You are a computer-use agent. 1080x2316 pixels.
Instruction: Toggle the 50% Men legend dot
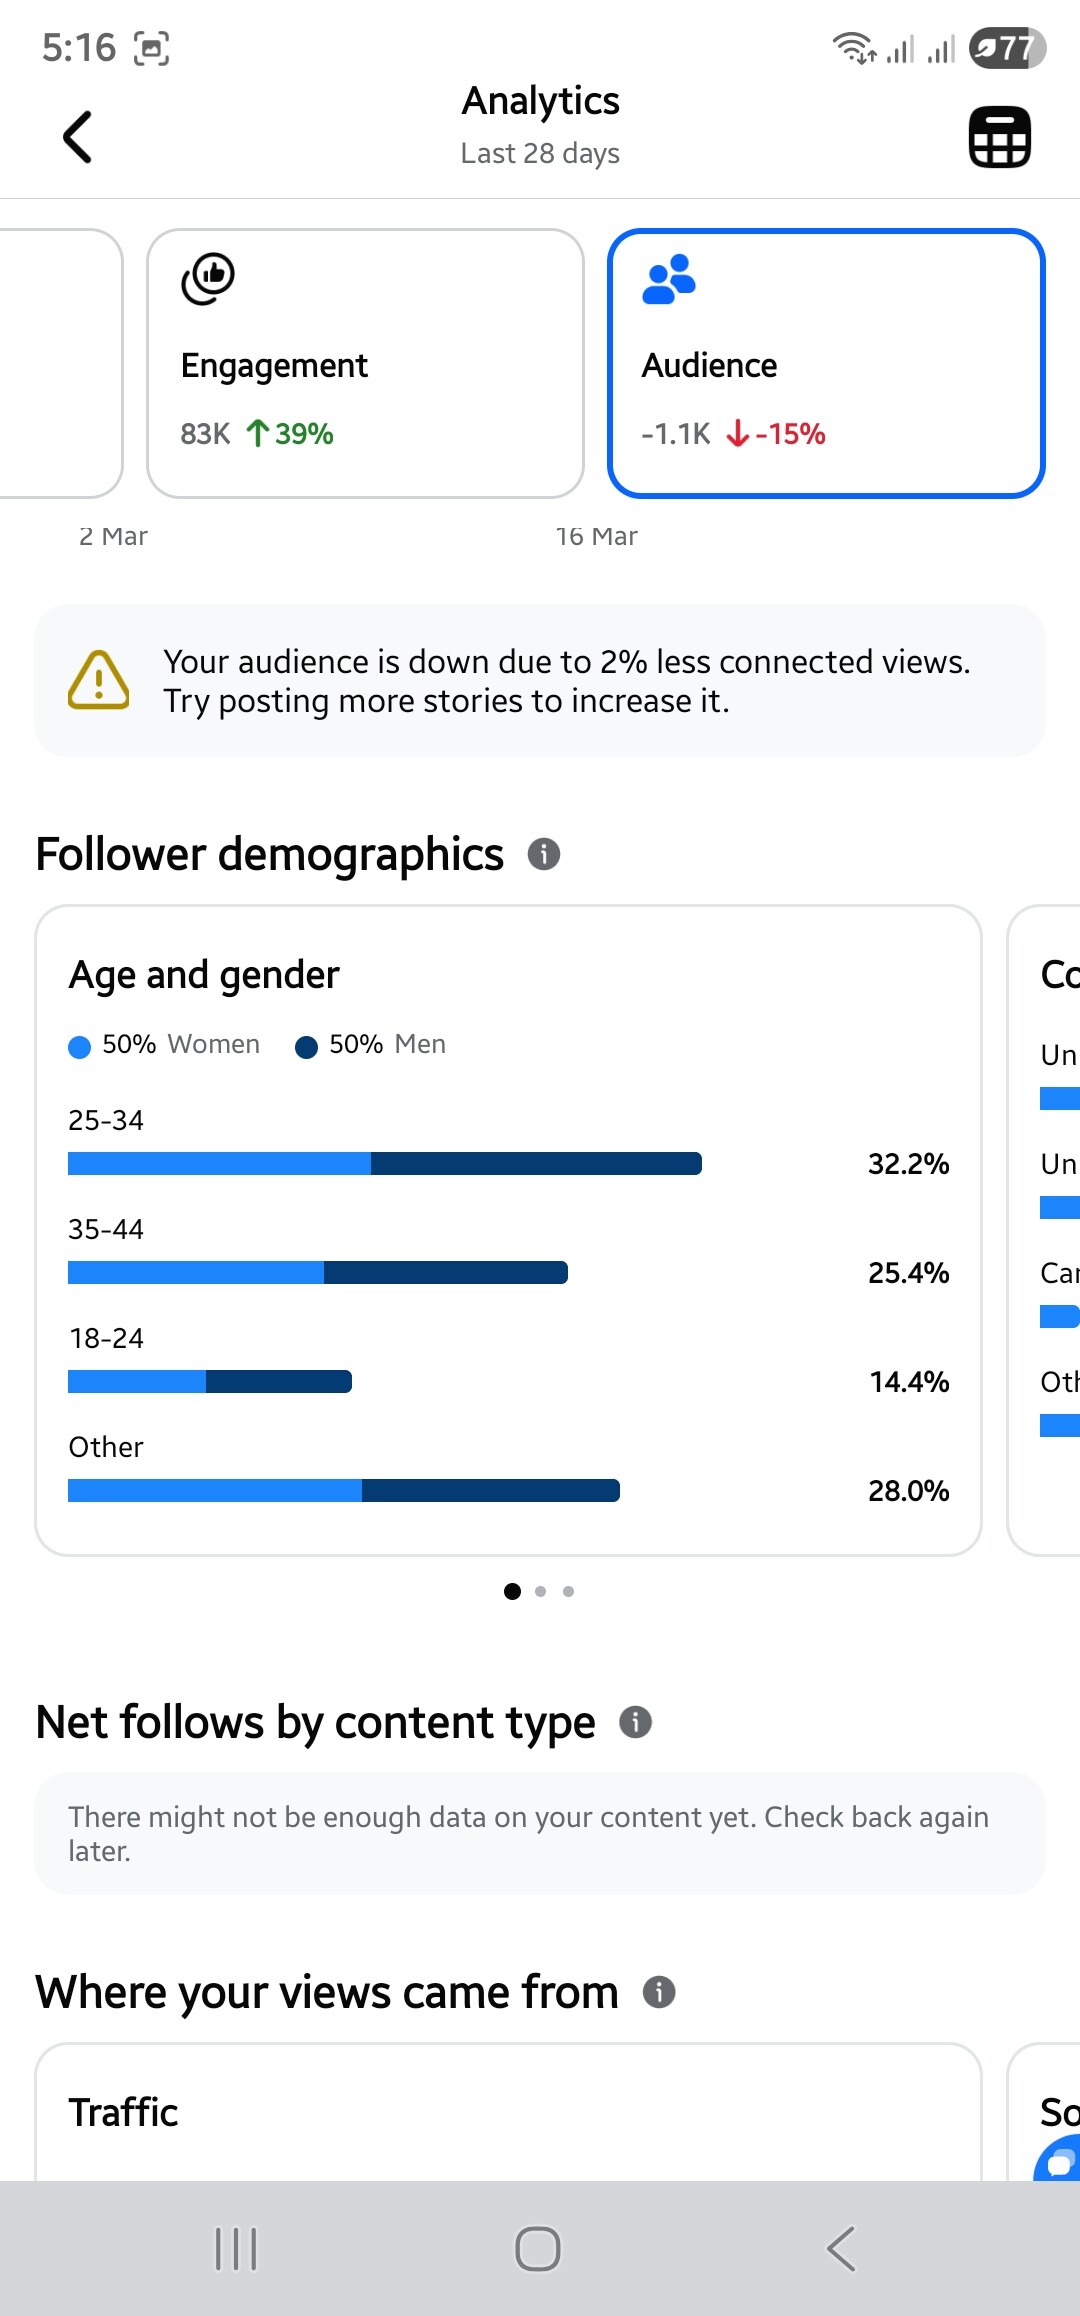307,1047
